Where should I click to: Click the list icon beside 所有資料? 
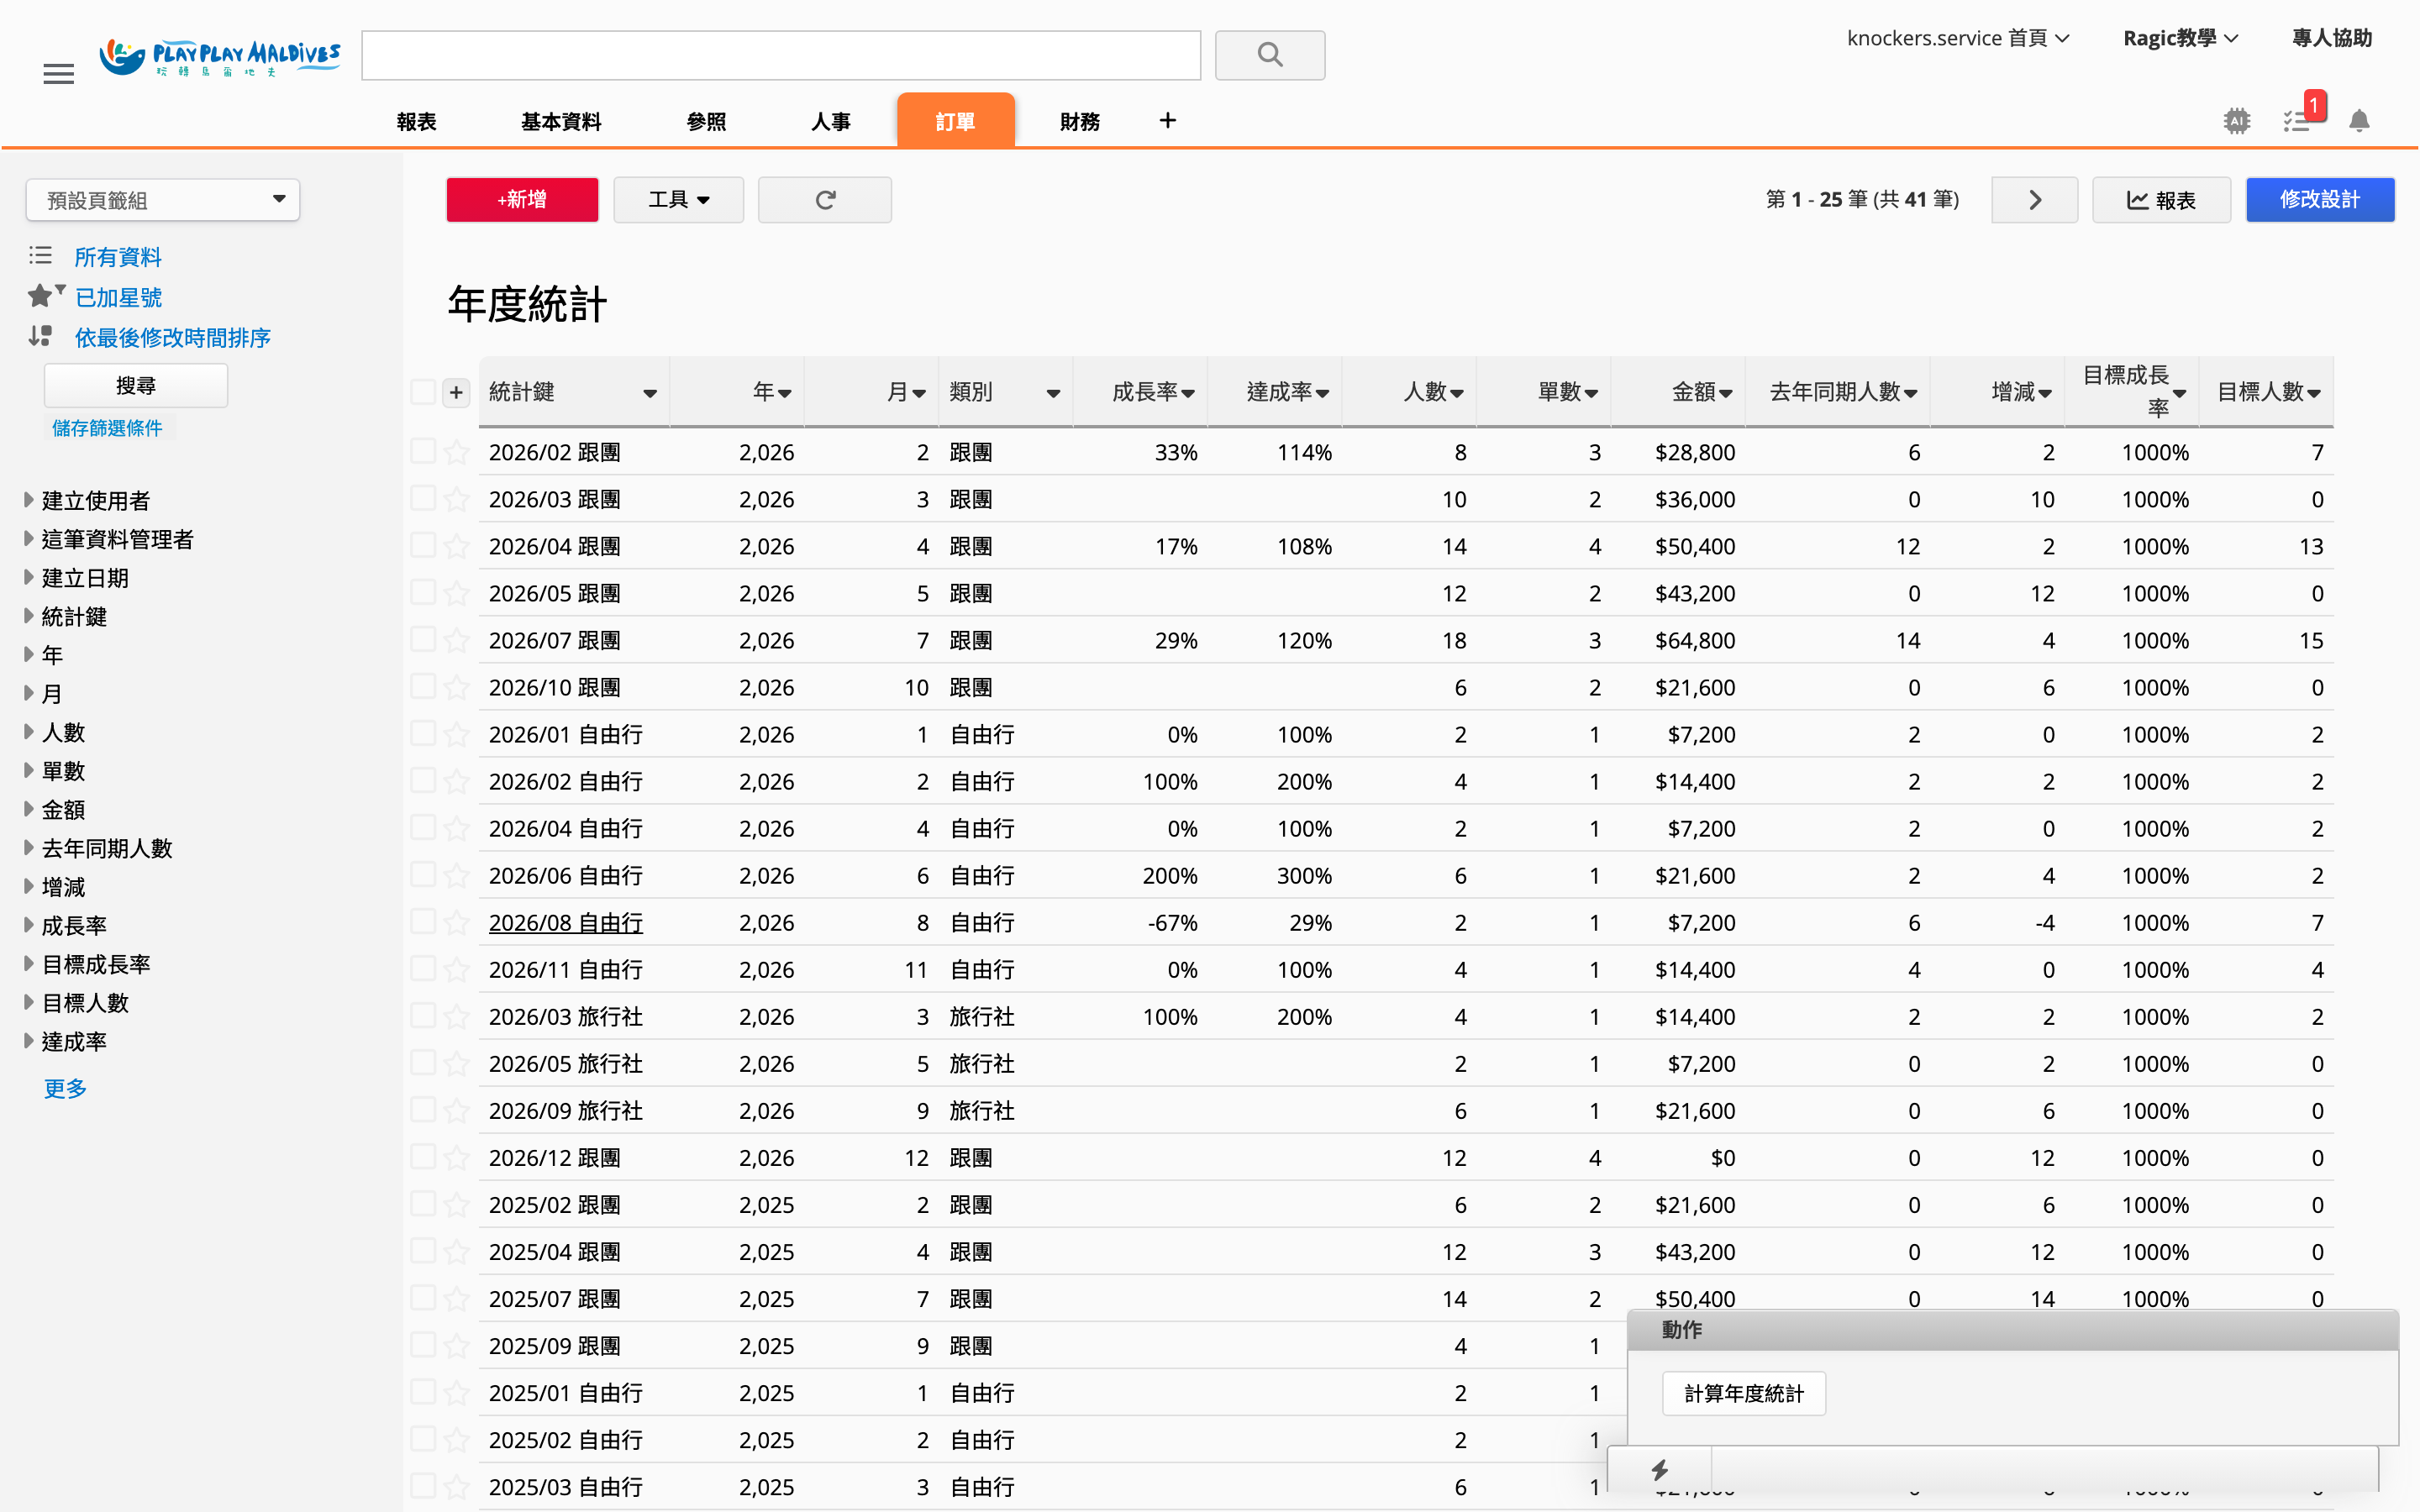[x=40, y=256]
